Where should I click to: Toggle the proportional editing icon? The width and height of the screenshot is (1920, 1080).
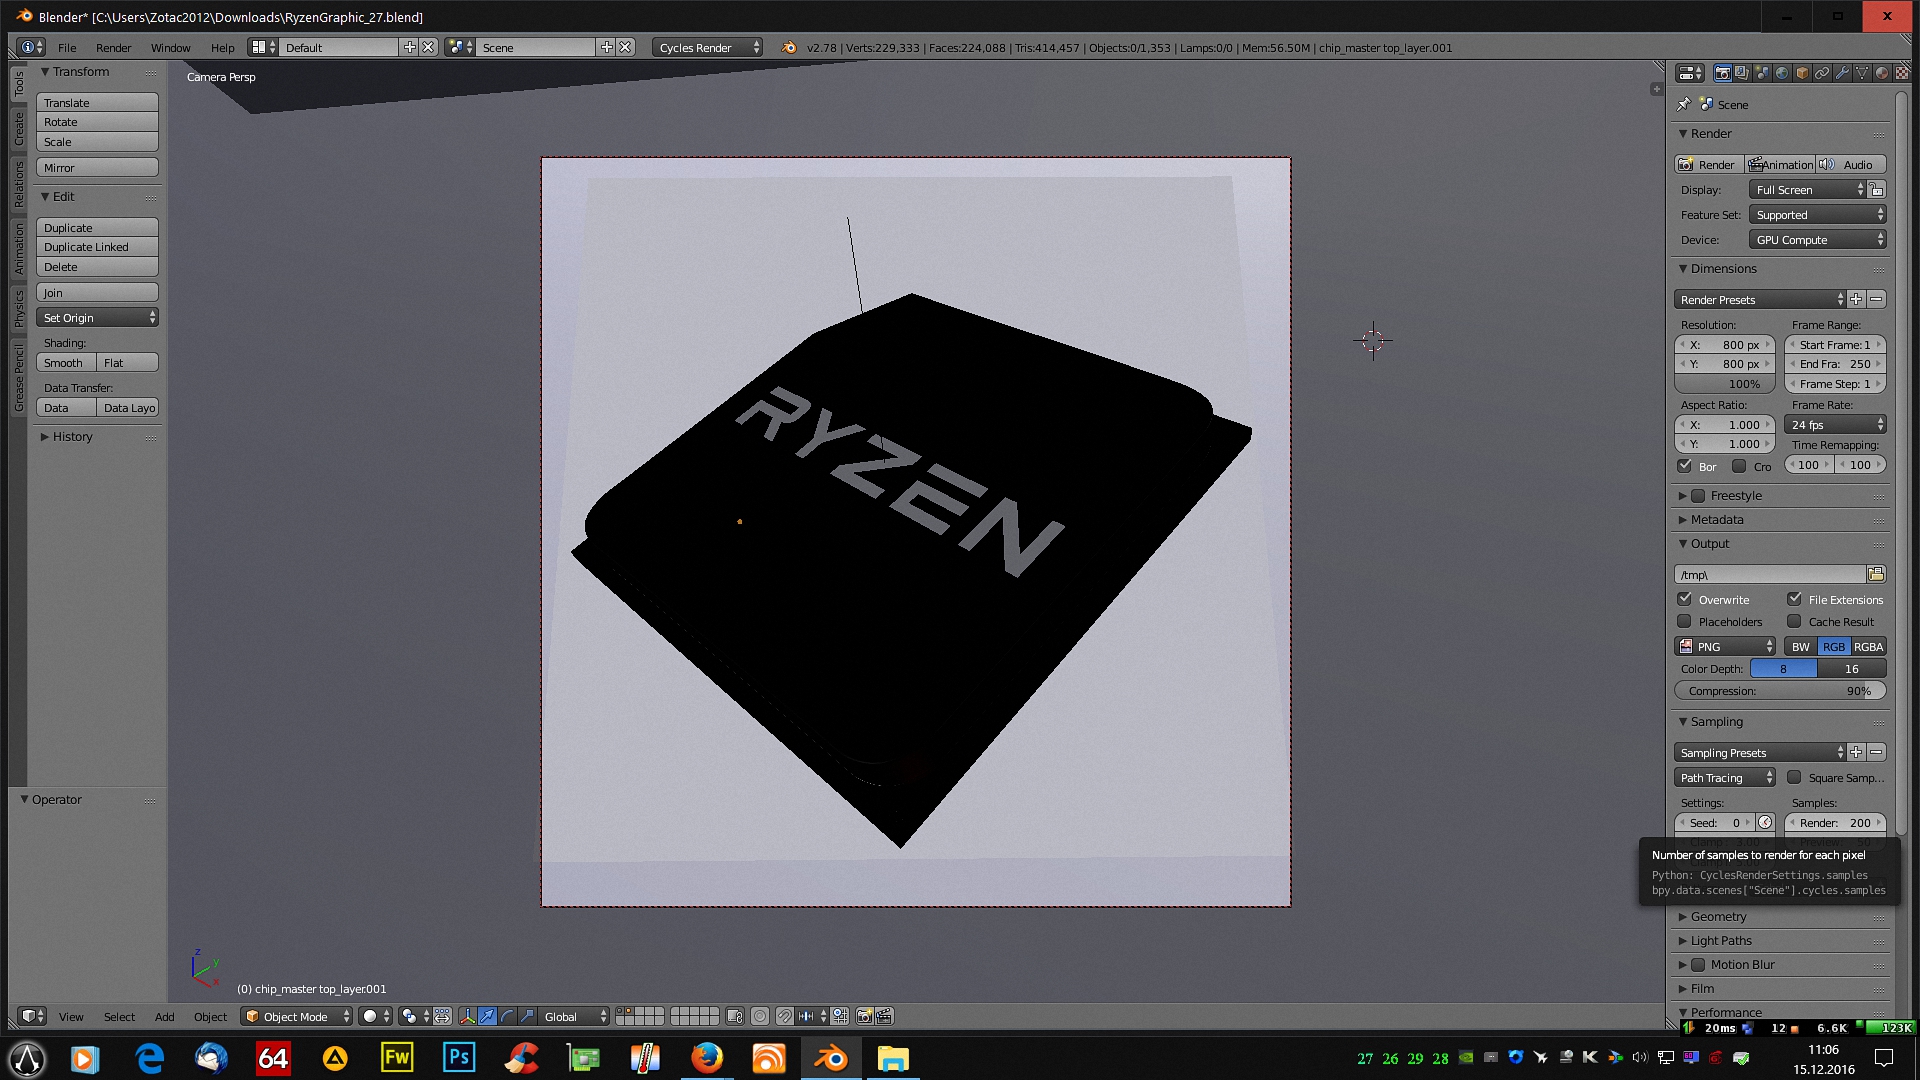[x=760, y=1016]
